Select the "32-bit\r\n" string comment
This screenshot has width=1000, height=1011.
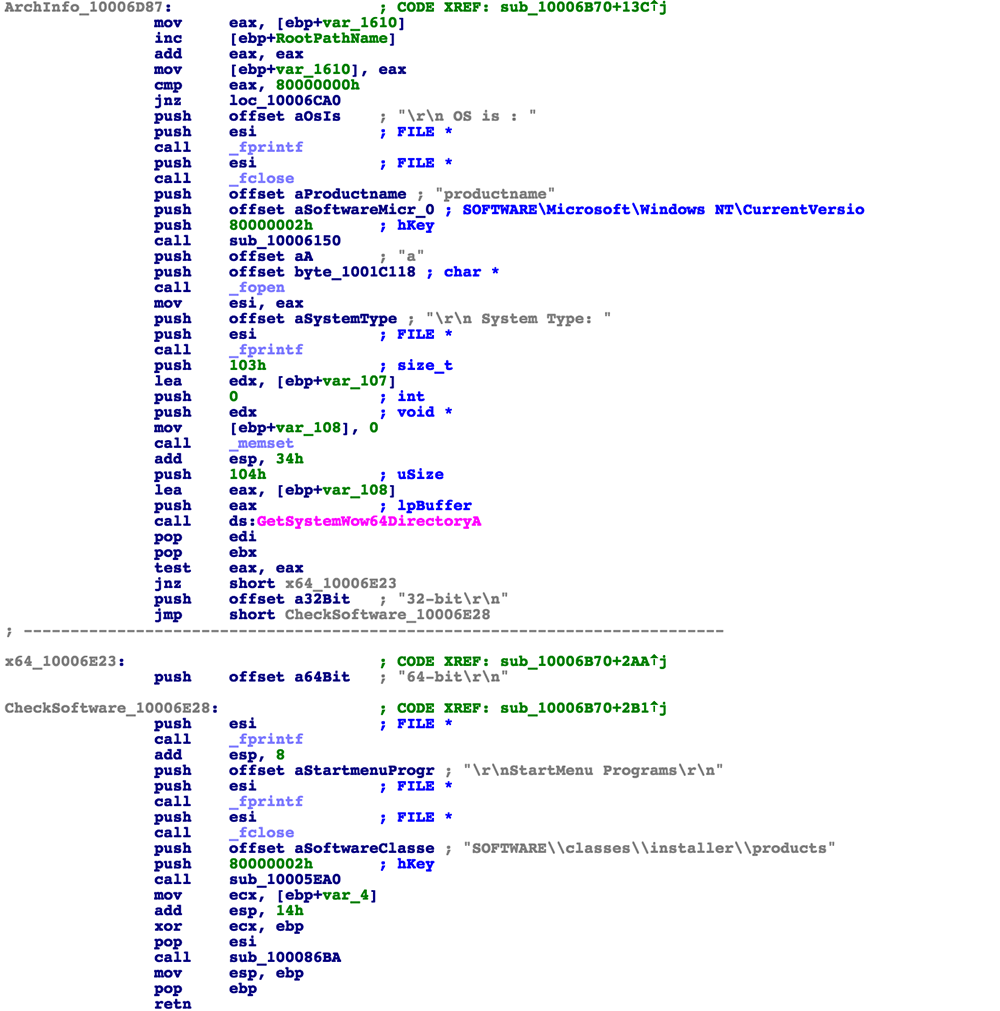click(453, 599)
